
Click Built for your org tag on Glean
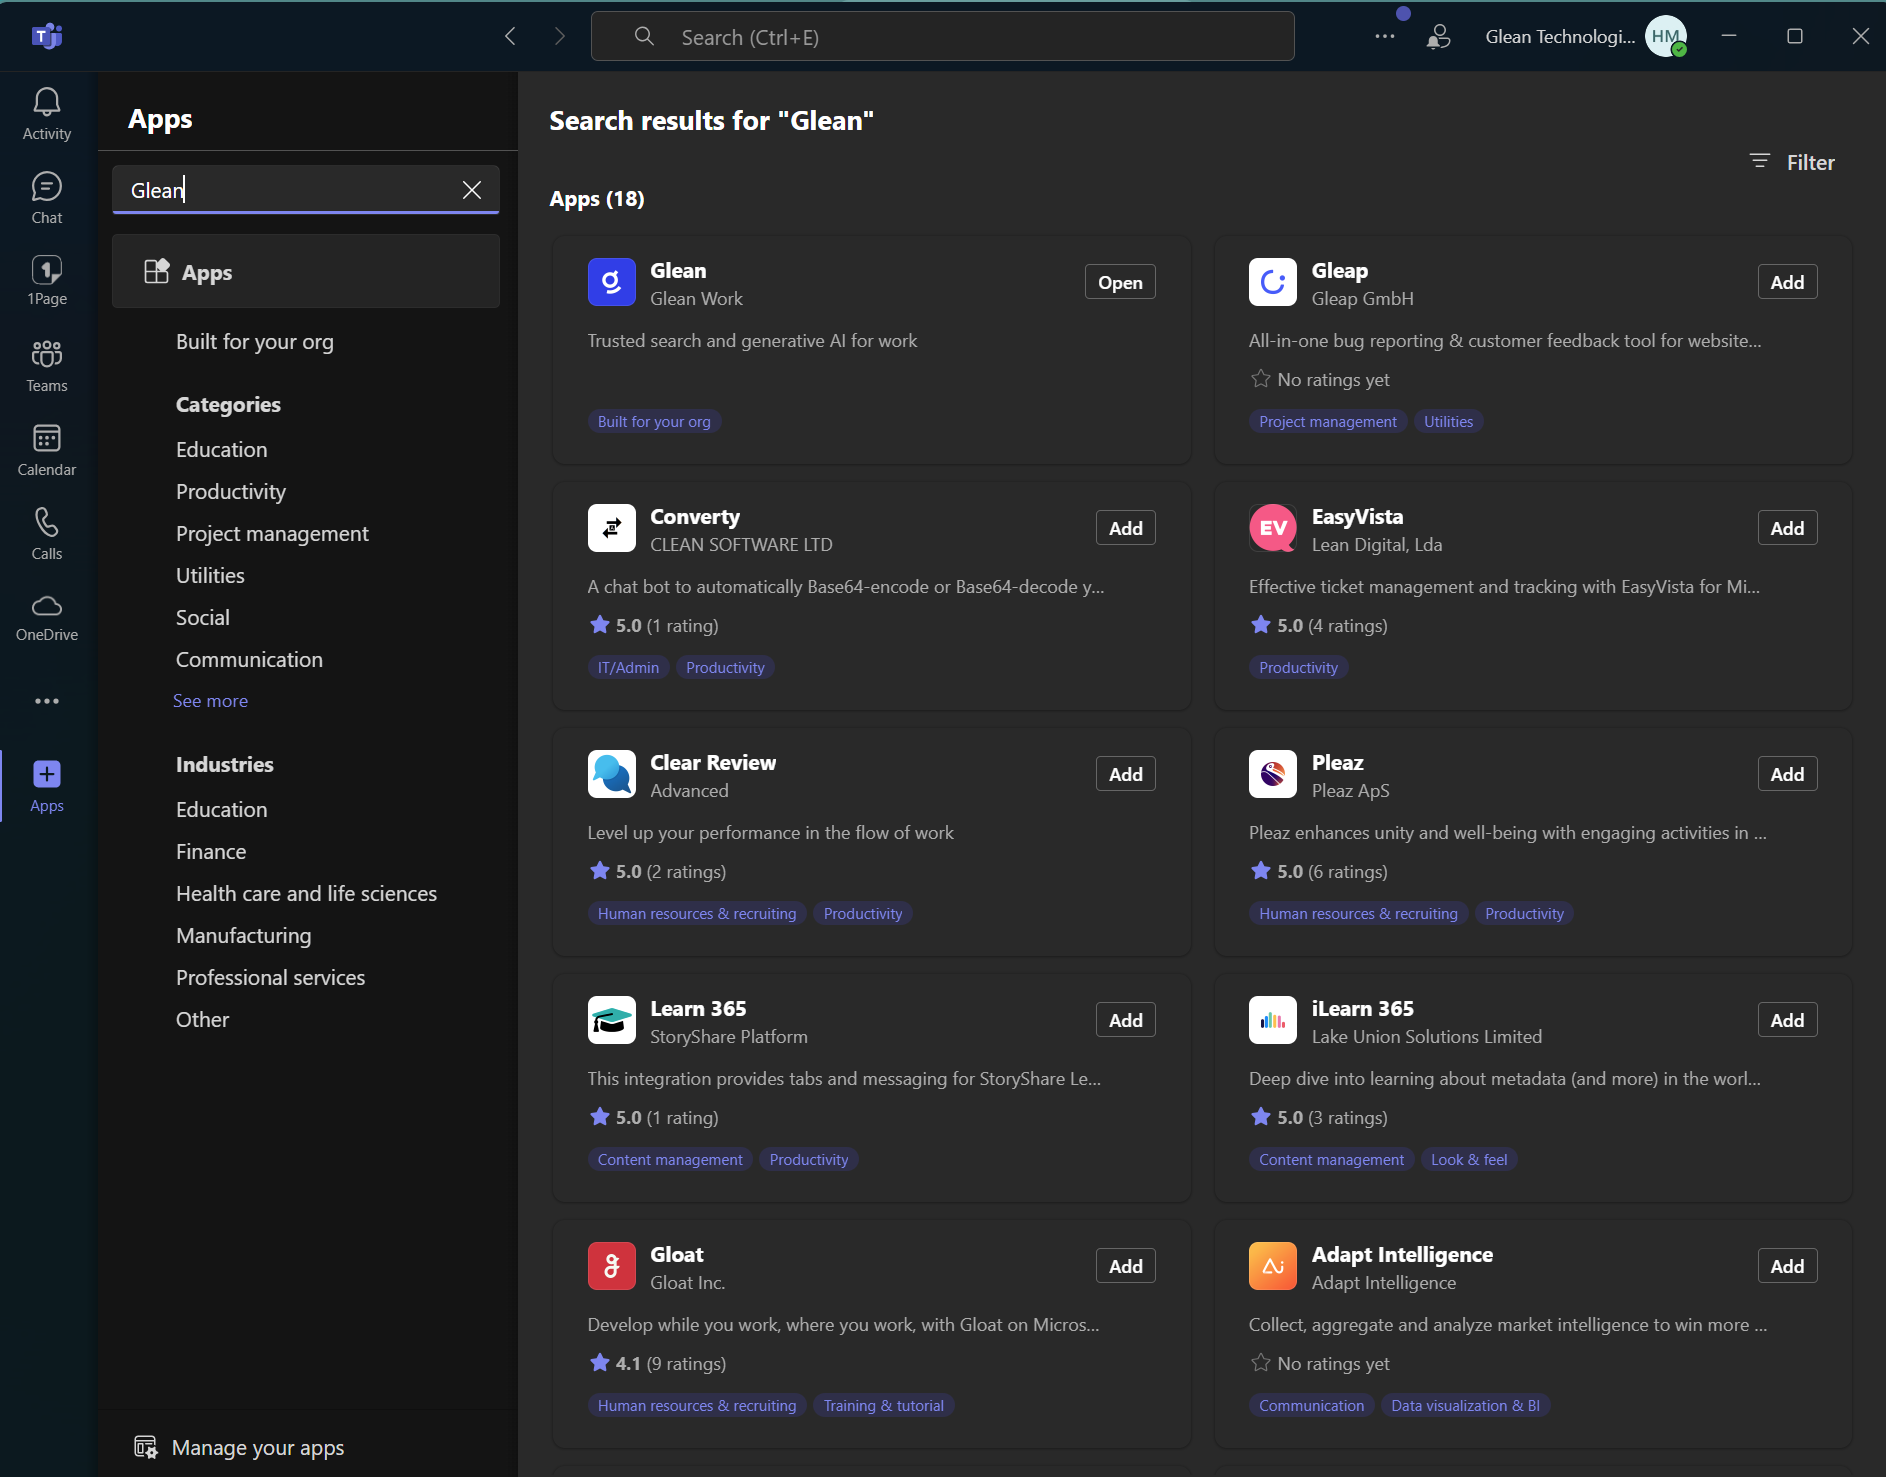pos(654,422)
